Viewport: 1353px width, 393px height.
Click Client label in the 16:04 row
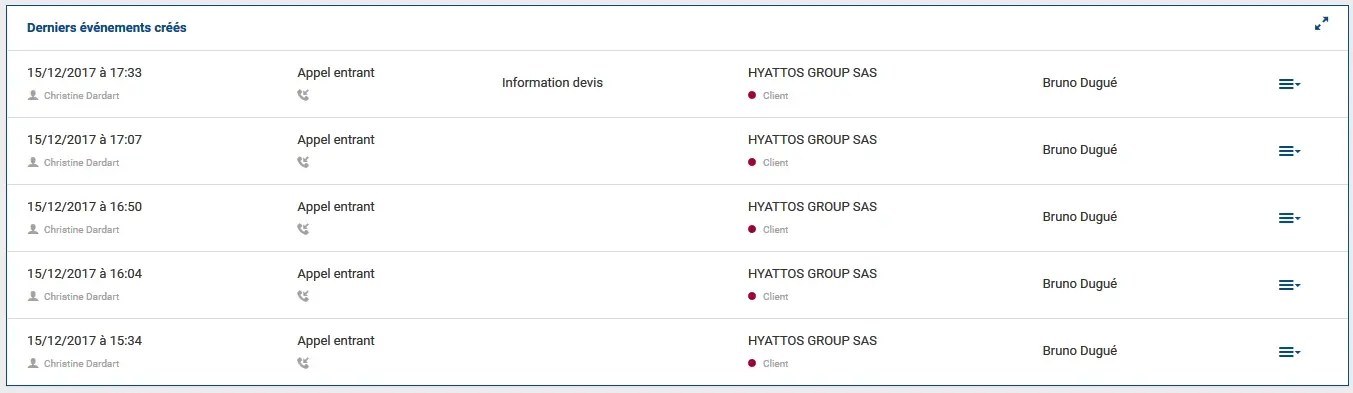[775, 297]
